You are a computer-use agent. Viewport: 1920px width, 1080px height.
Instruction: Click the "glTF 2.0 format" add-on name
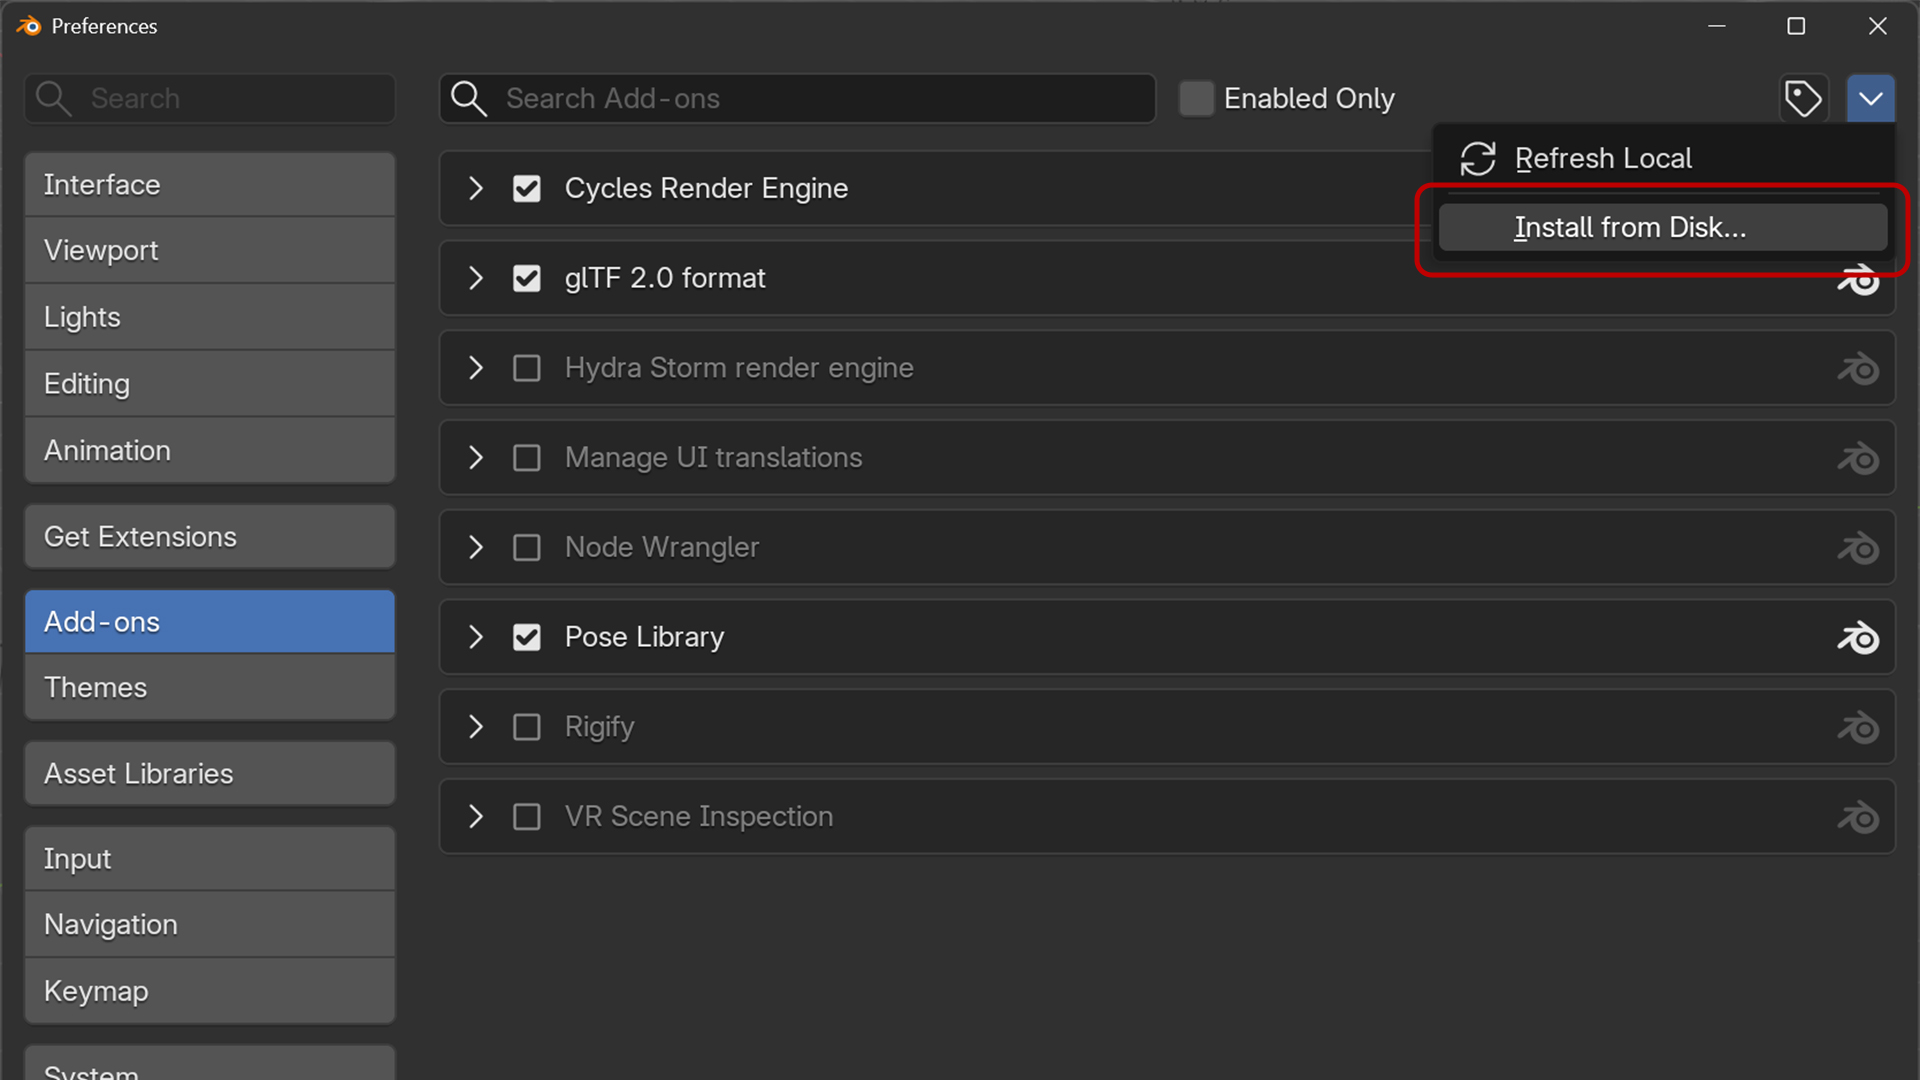tap(665, 278)
